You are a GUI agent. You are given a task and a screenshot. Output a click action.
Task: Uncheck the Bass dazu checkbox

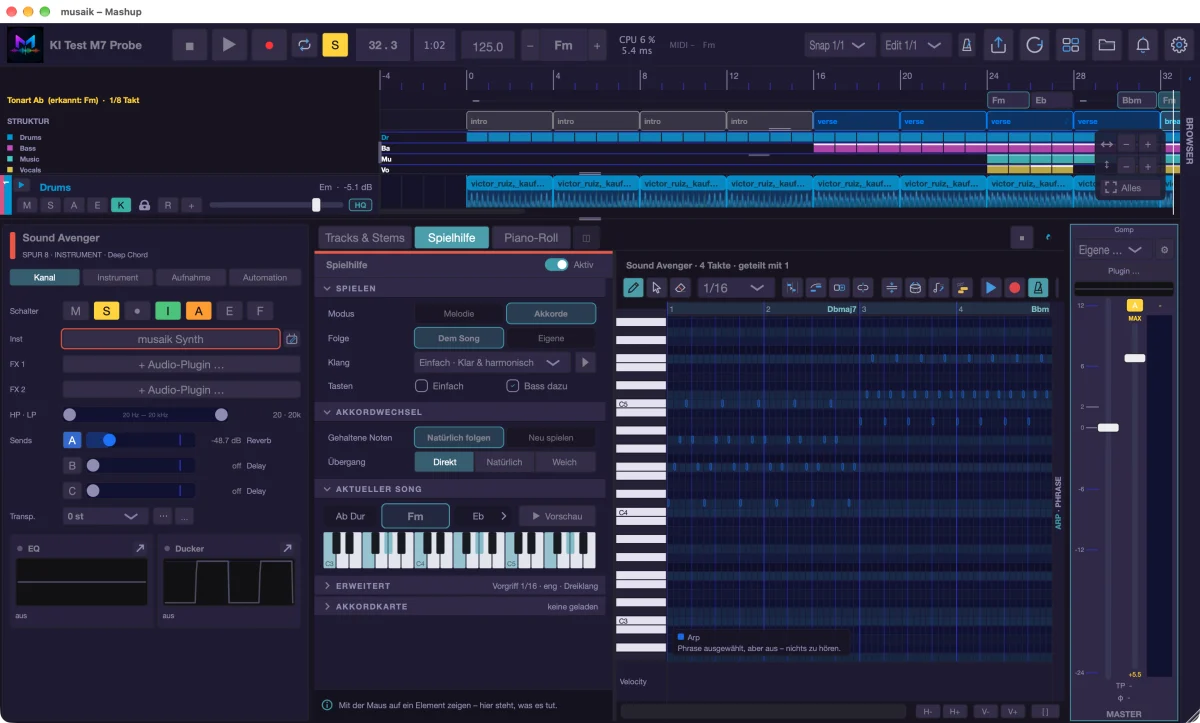(513, 386)
